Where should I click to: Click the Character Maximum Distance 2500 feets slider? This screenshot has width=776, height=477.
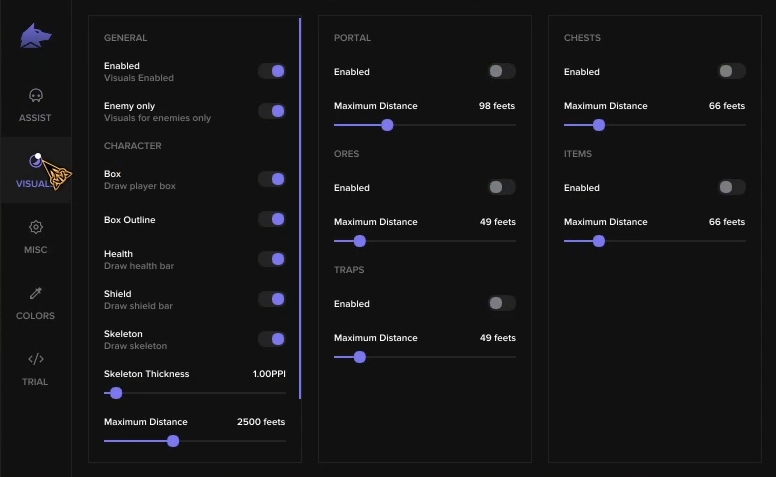pyautogui.click(x=194, y=441)
